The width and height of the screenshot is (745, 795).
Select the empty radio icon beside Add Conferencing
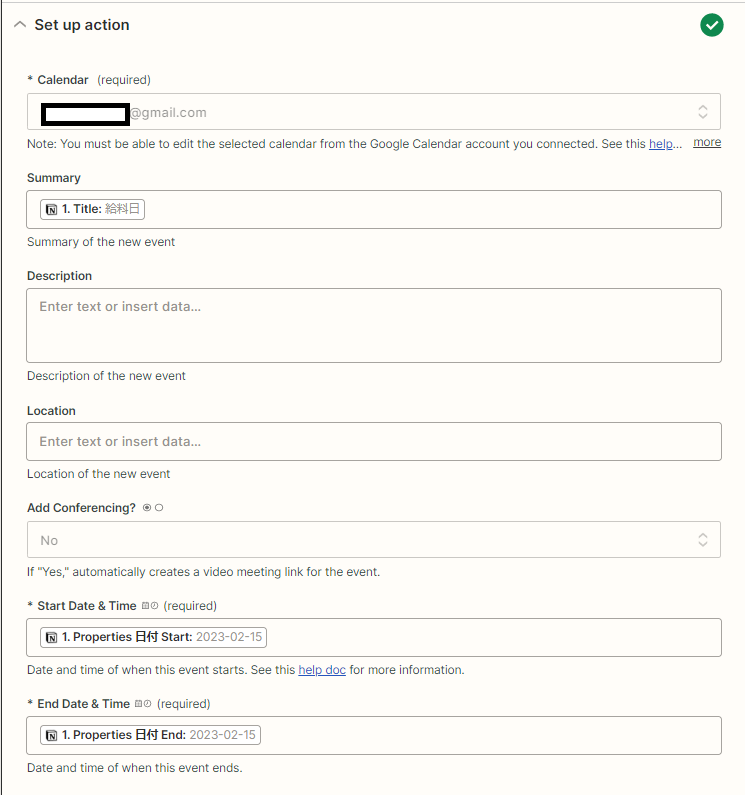(x=159, y=508)
